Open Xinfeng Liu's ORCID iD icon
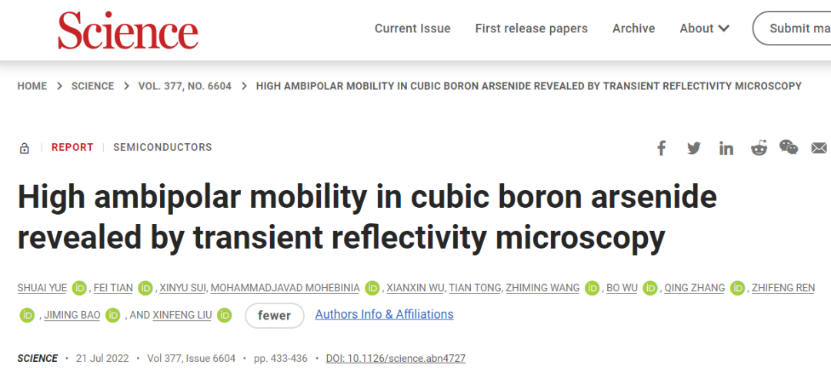The height and width of the screenshot is (368, 831). (225, 315)
